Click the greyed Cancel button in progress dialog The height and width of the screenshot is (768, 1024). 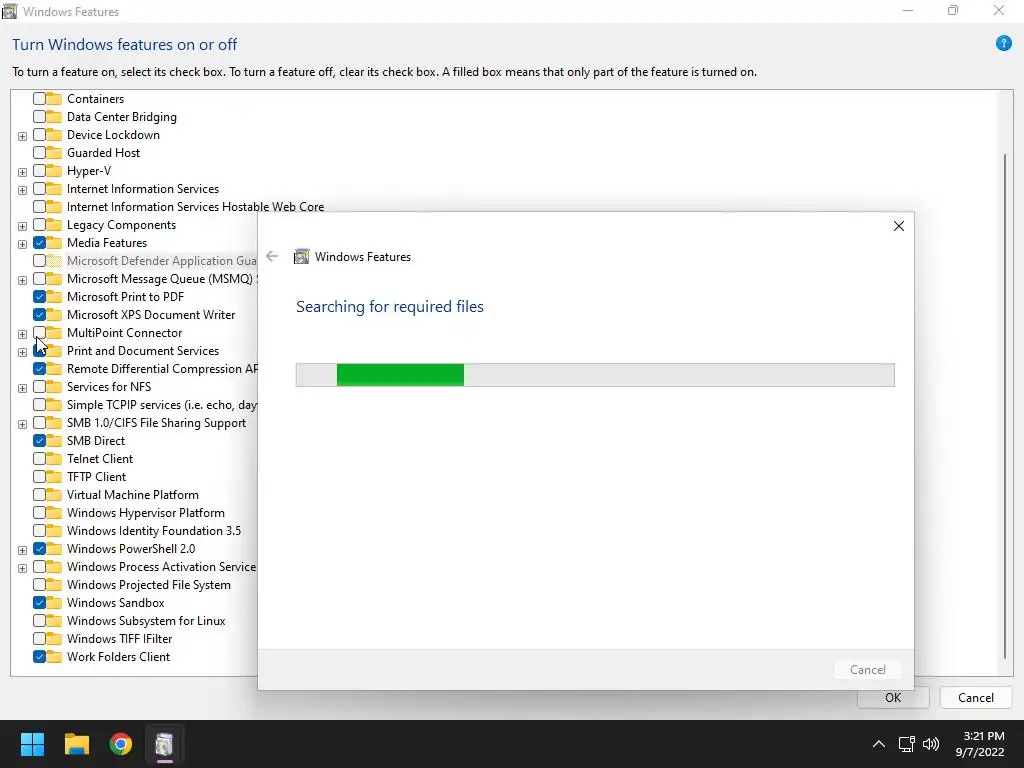(867, 669)
